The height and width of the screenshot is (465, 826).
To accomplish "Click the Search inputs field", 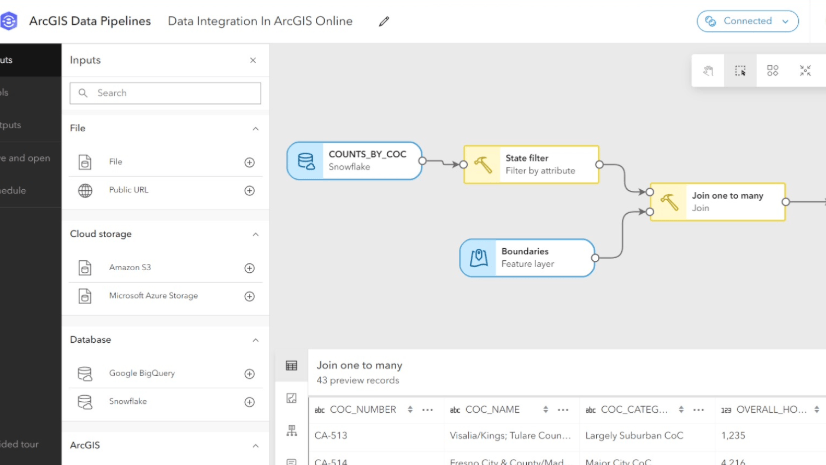I will [165, 93].
